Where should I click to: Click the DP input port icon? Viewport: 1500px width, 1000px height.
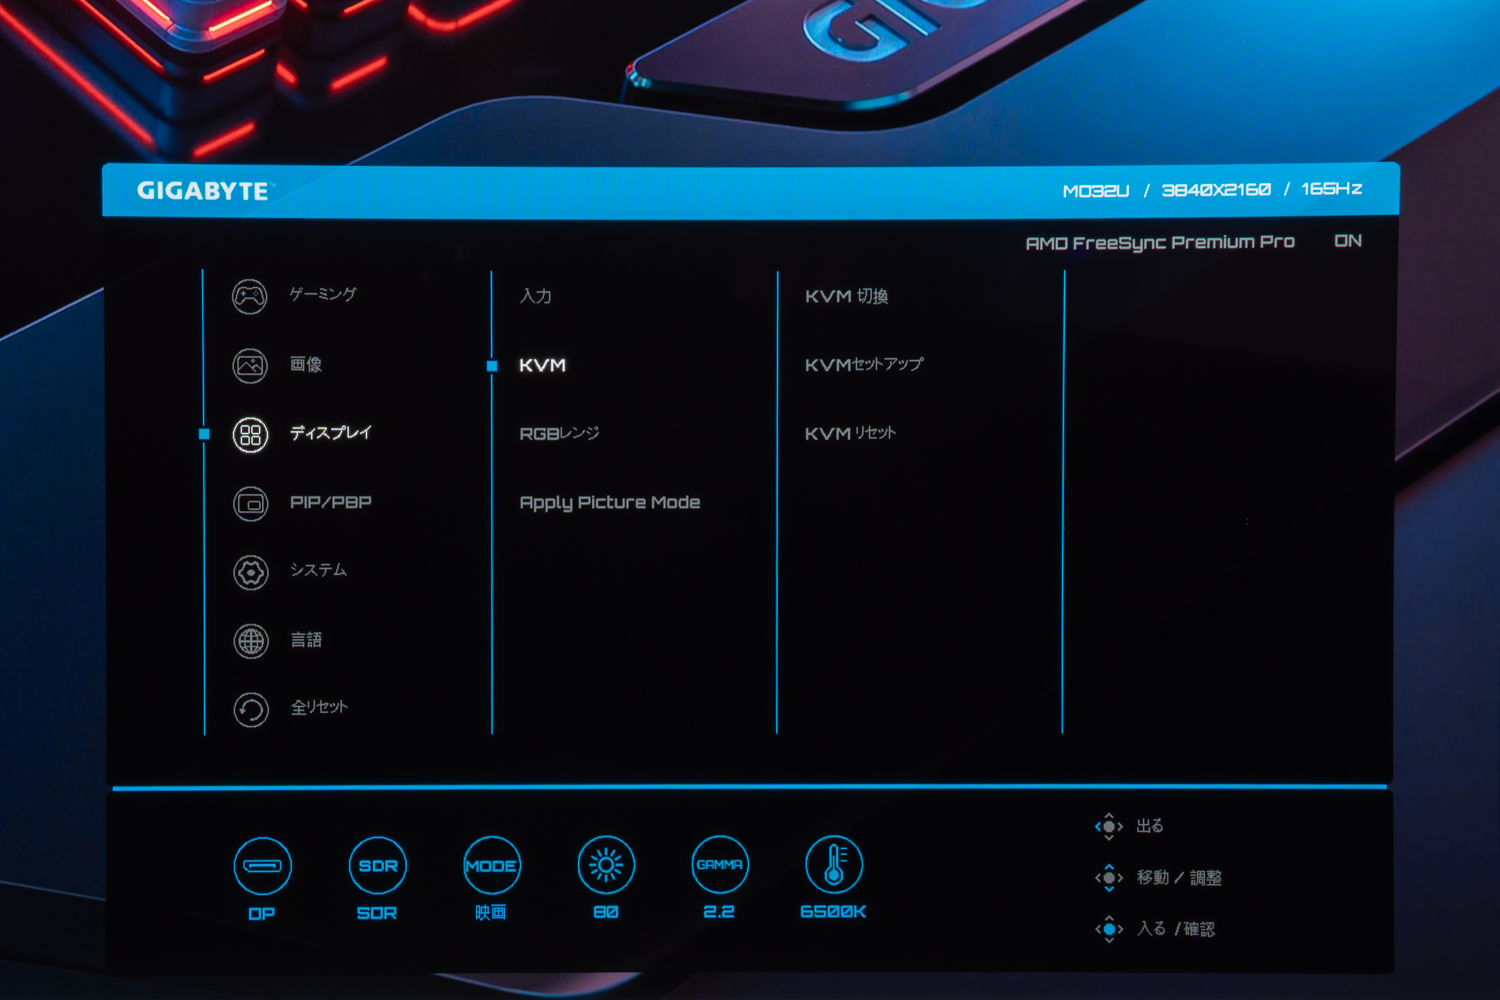pos(262,865)
